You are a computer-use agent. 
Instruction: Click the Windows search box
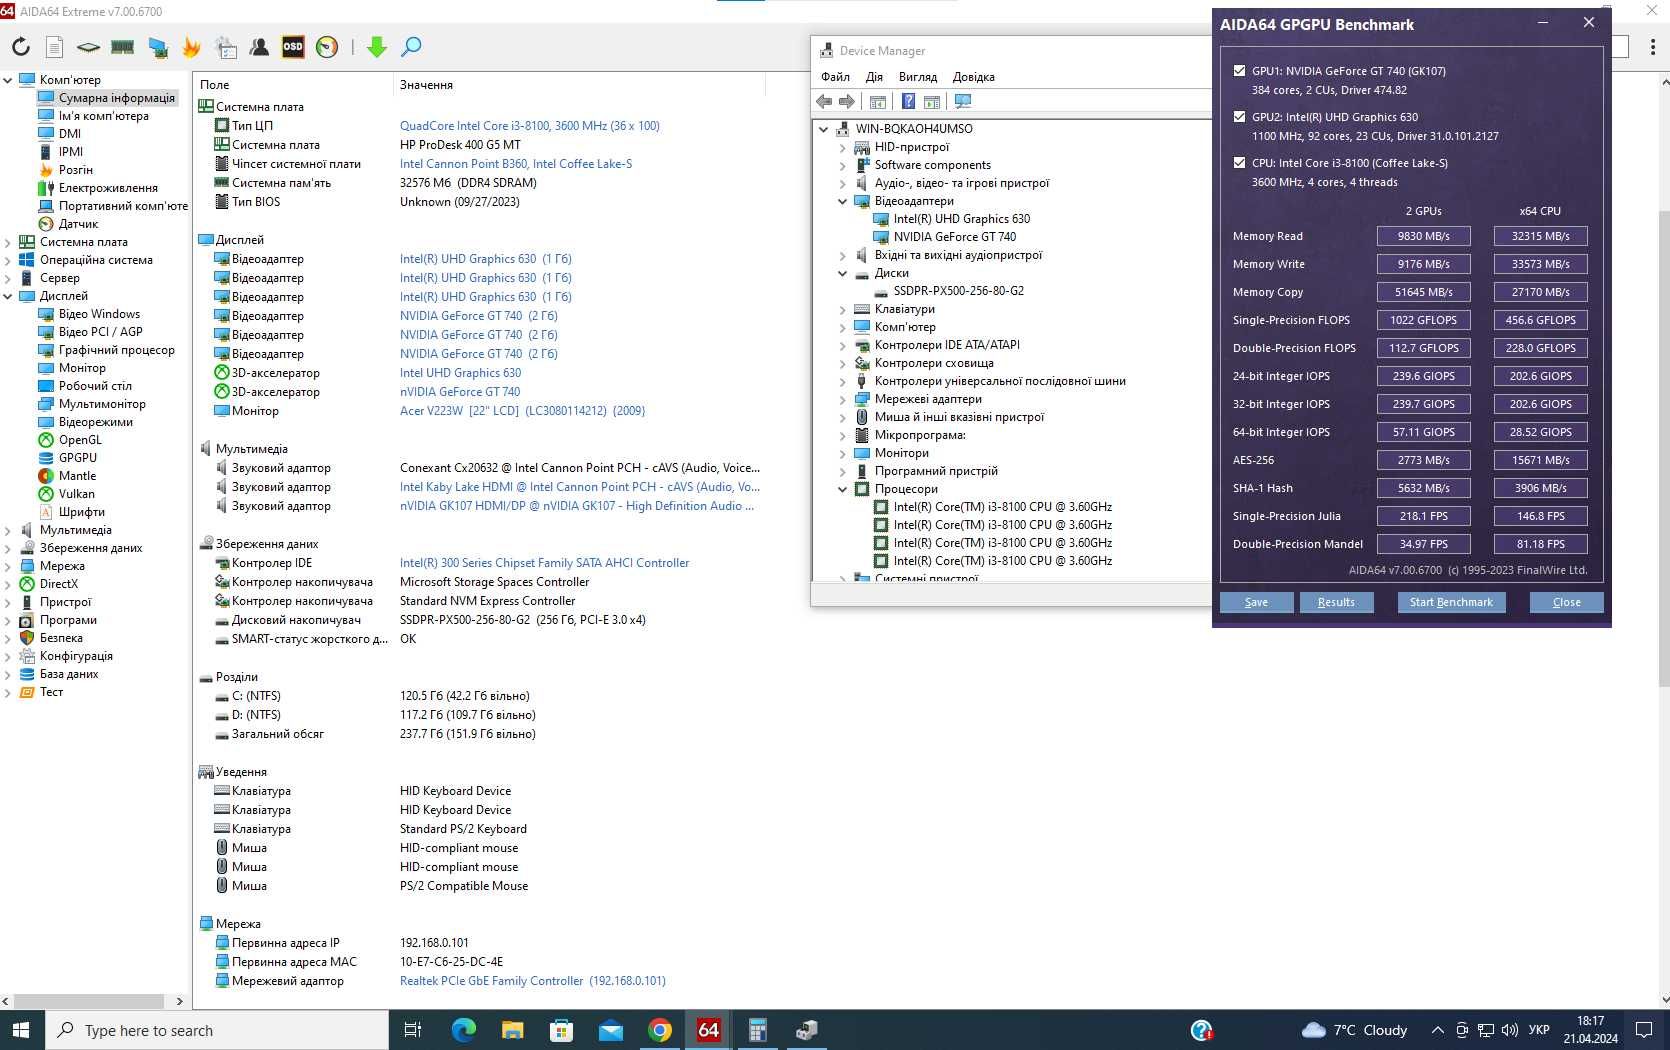(216, 1030)
